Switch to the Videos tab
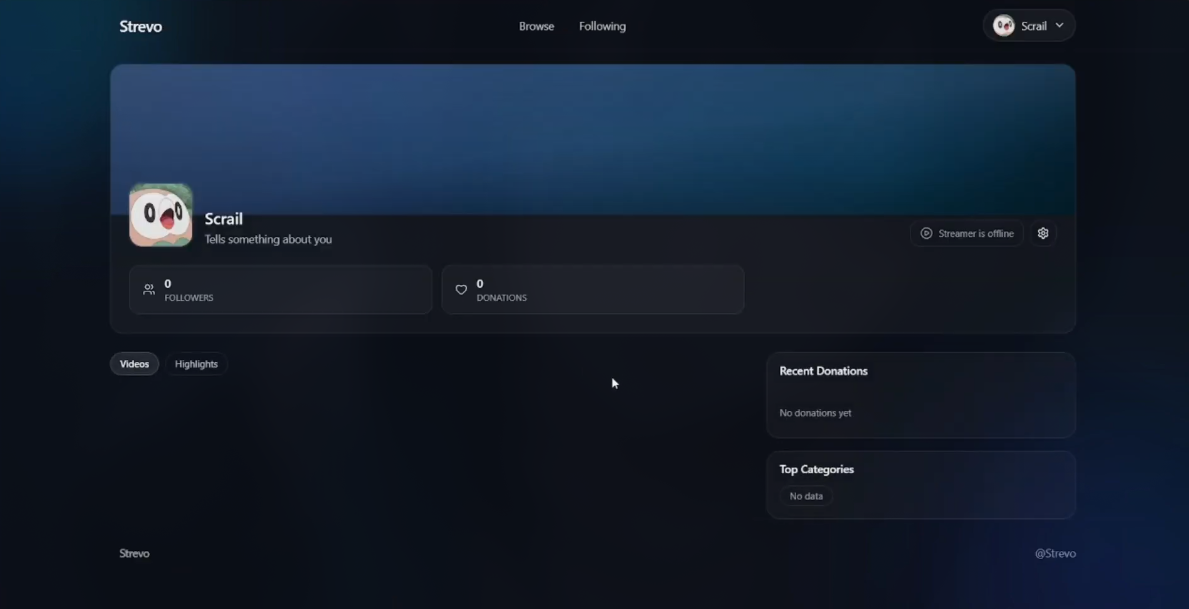Viewport: 1189px width, 609px height. pos(134,364)
